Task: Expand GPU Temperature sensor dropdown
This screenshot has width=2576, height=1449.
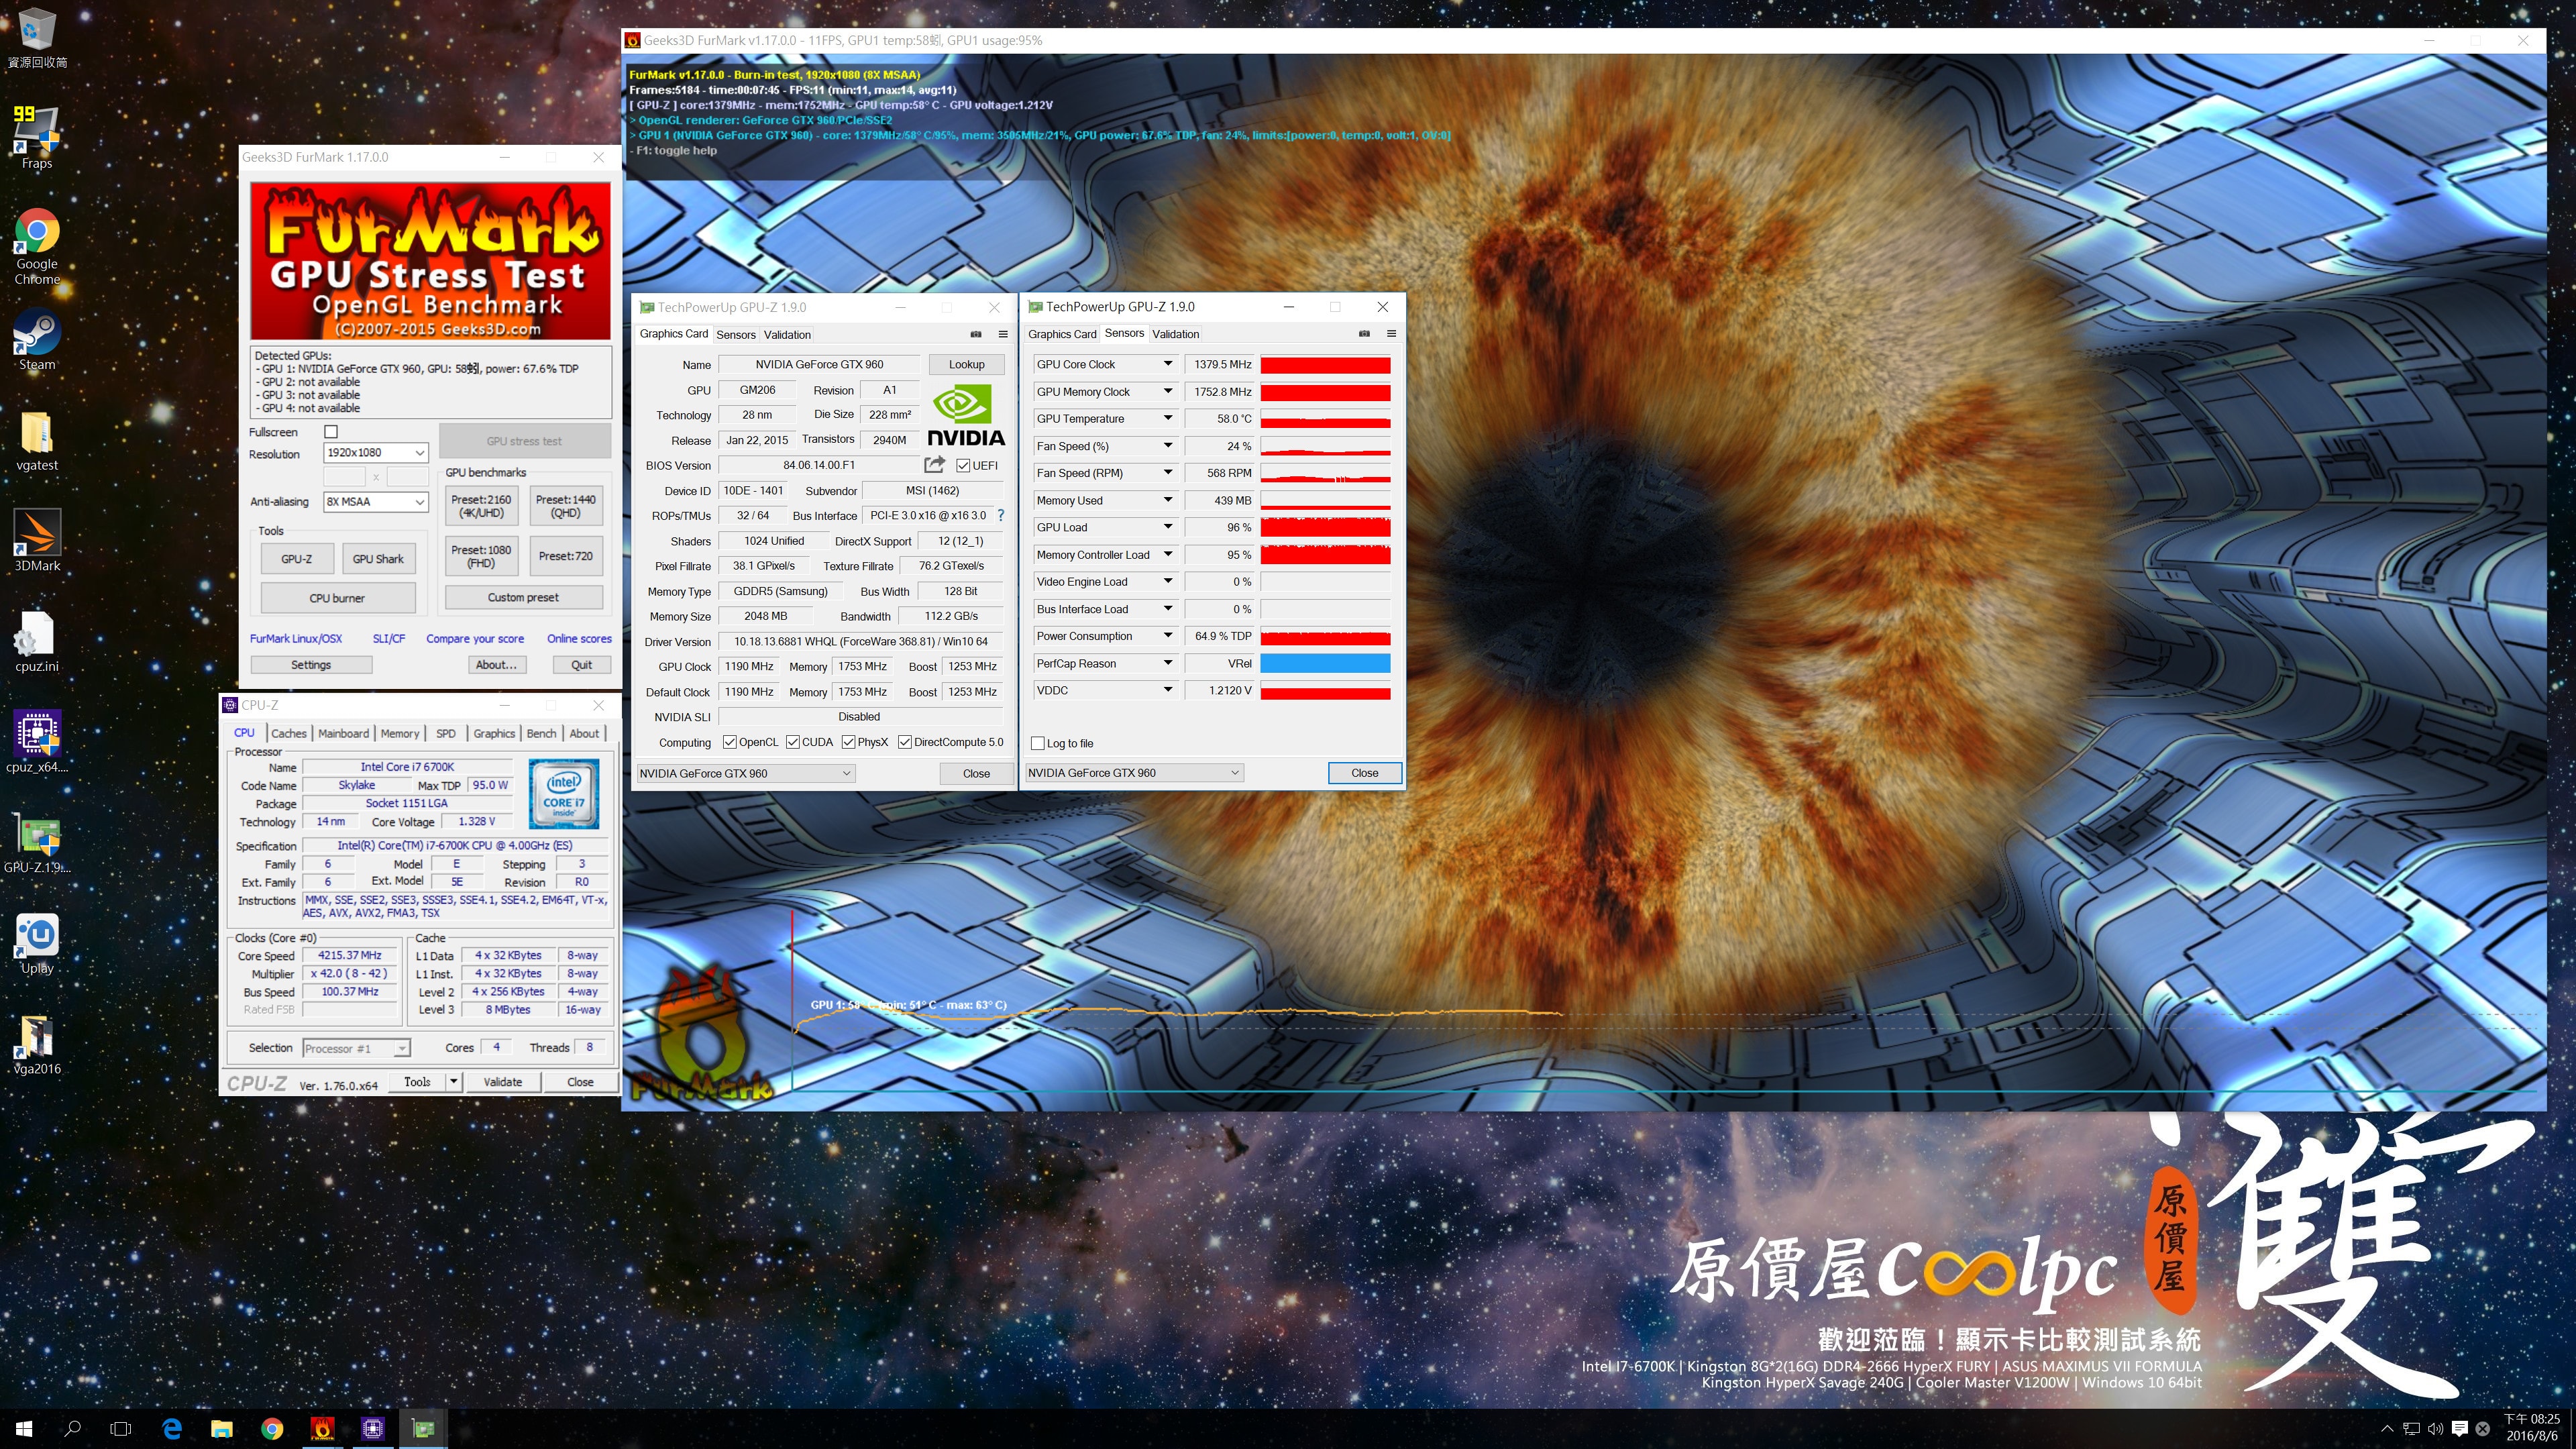Action: pyautogui.click(x=1167, y=419)
